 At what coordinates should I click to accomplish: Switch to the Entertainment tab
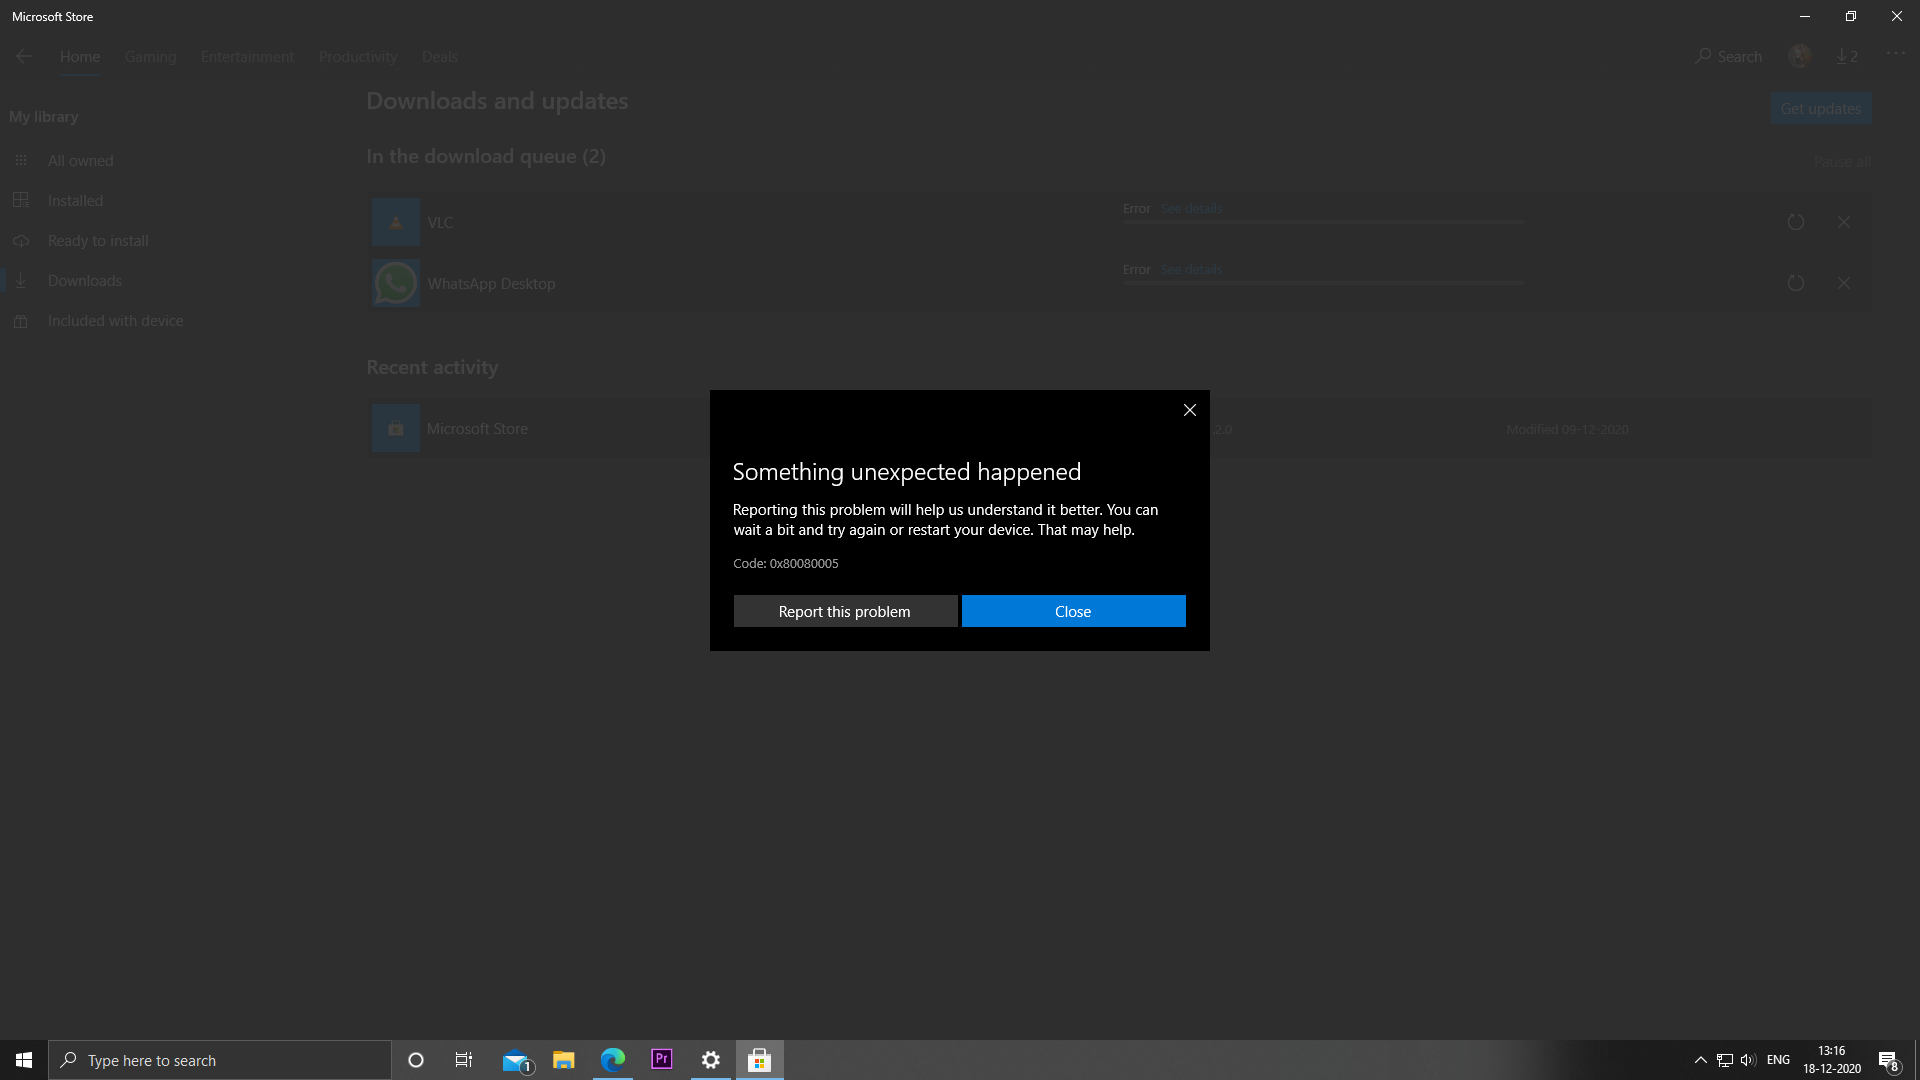tap(247, 56)
